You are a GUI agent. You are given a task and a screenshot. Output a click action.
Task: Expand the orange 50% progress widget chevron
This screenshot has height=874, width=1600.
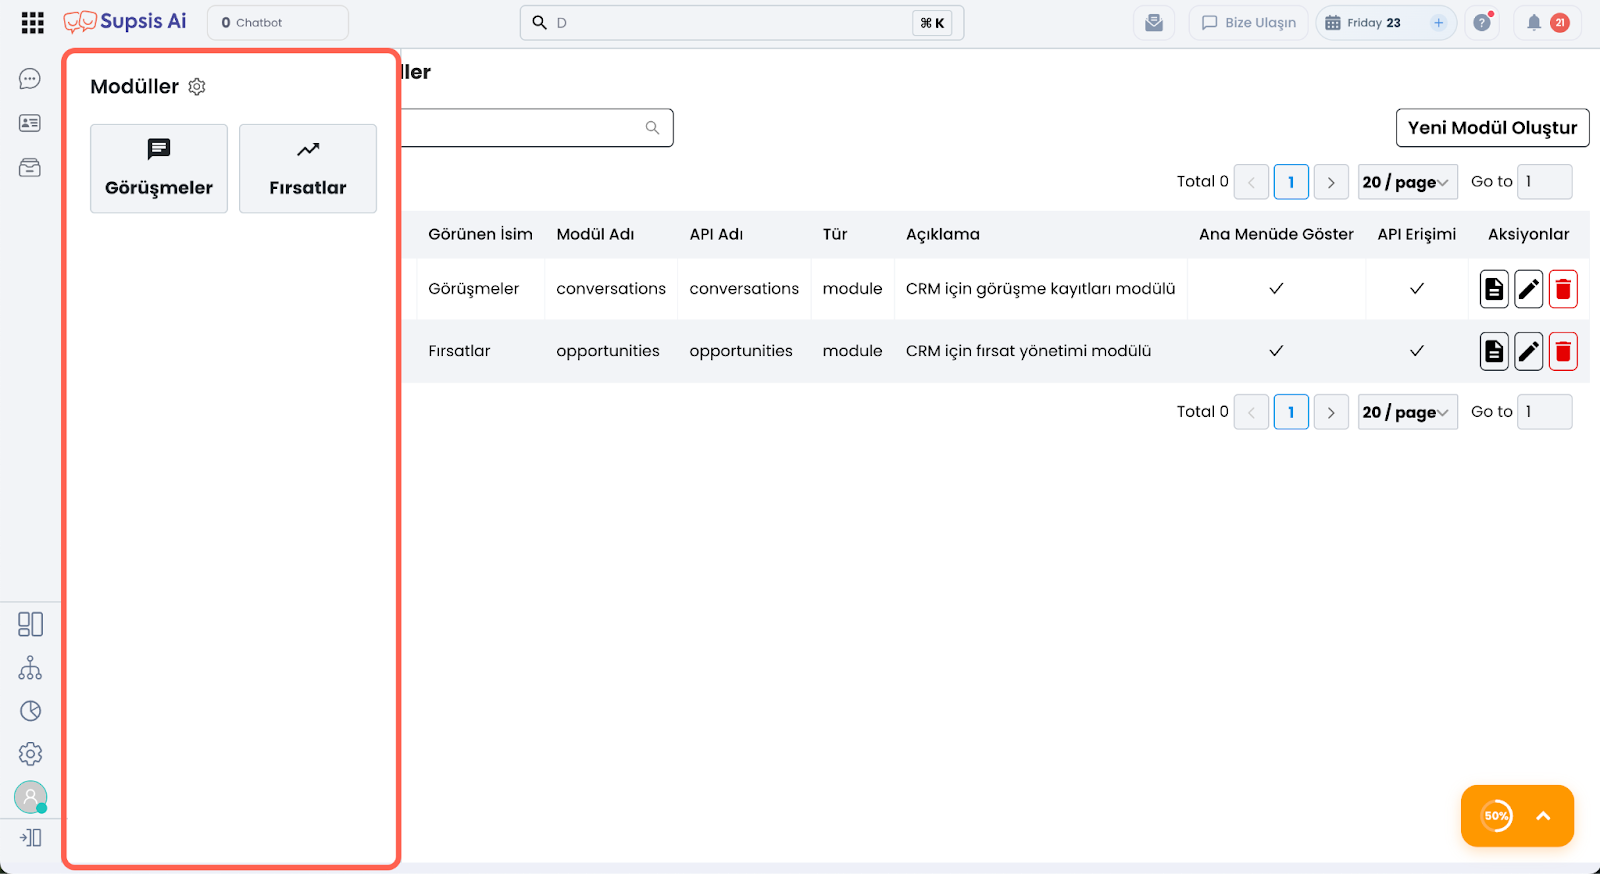click(x=1543, y=816)
